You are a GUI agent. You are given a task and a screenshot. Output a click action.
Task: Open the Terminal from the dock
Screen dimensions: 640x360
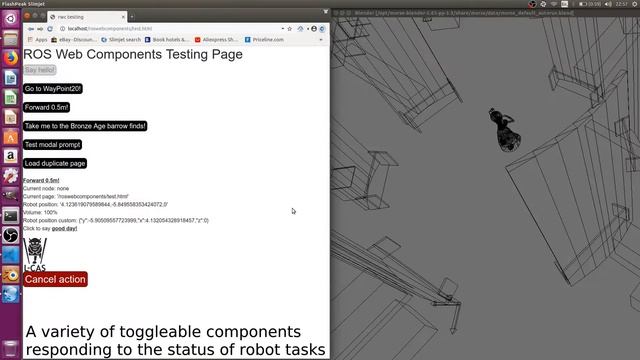[11, 216]
